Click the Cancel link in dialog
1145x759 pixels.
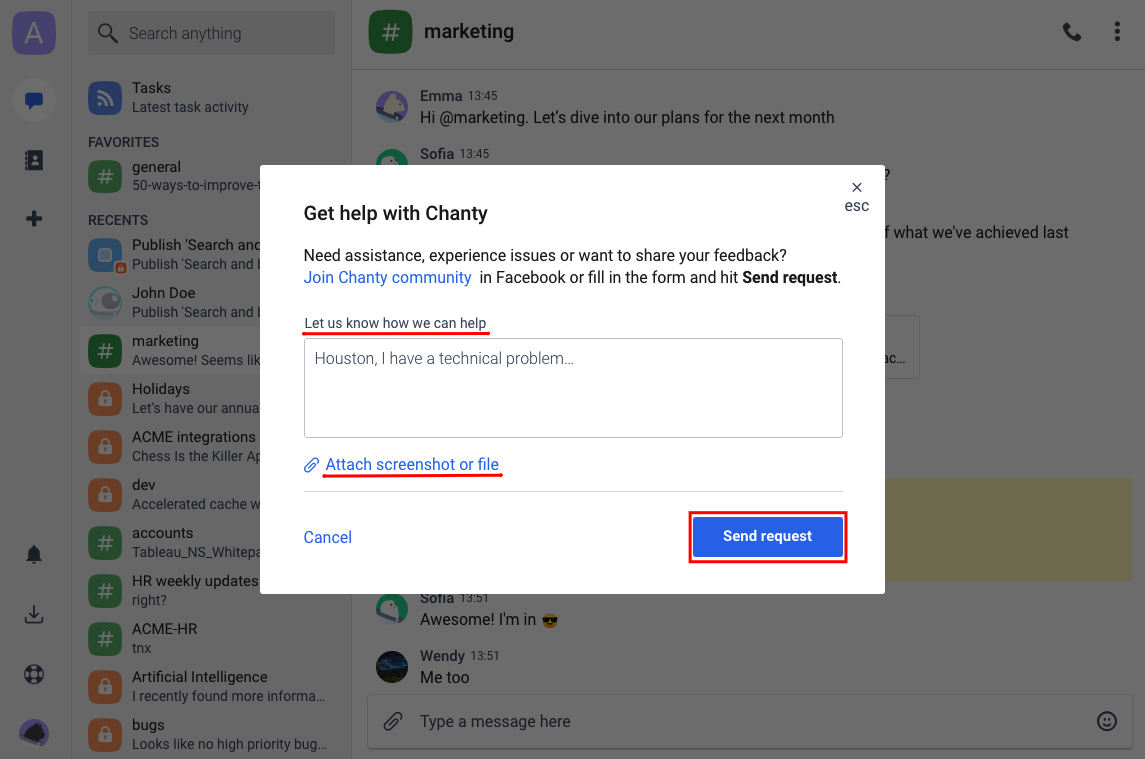[327, 538]
